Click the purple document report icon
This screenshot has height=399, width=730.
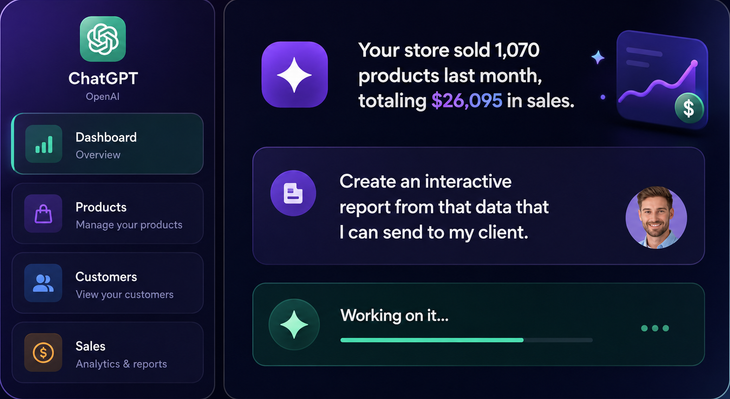[x=293, y=193]
